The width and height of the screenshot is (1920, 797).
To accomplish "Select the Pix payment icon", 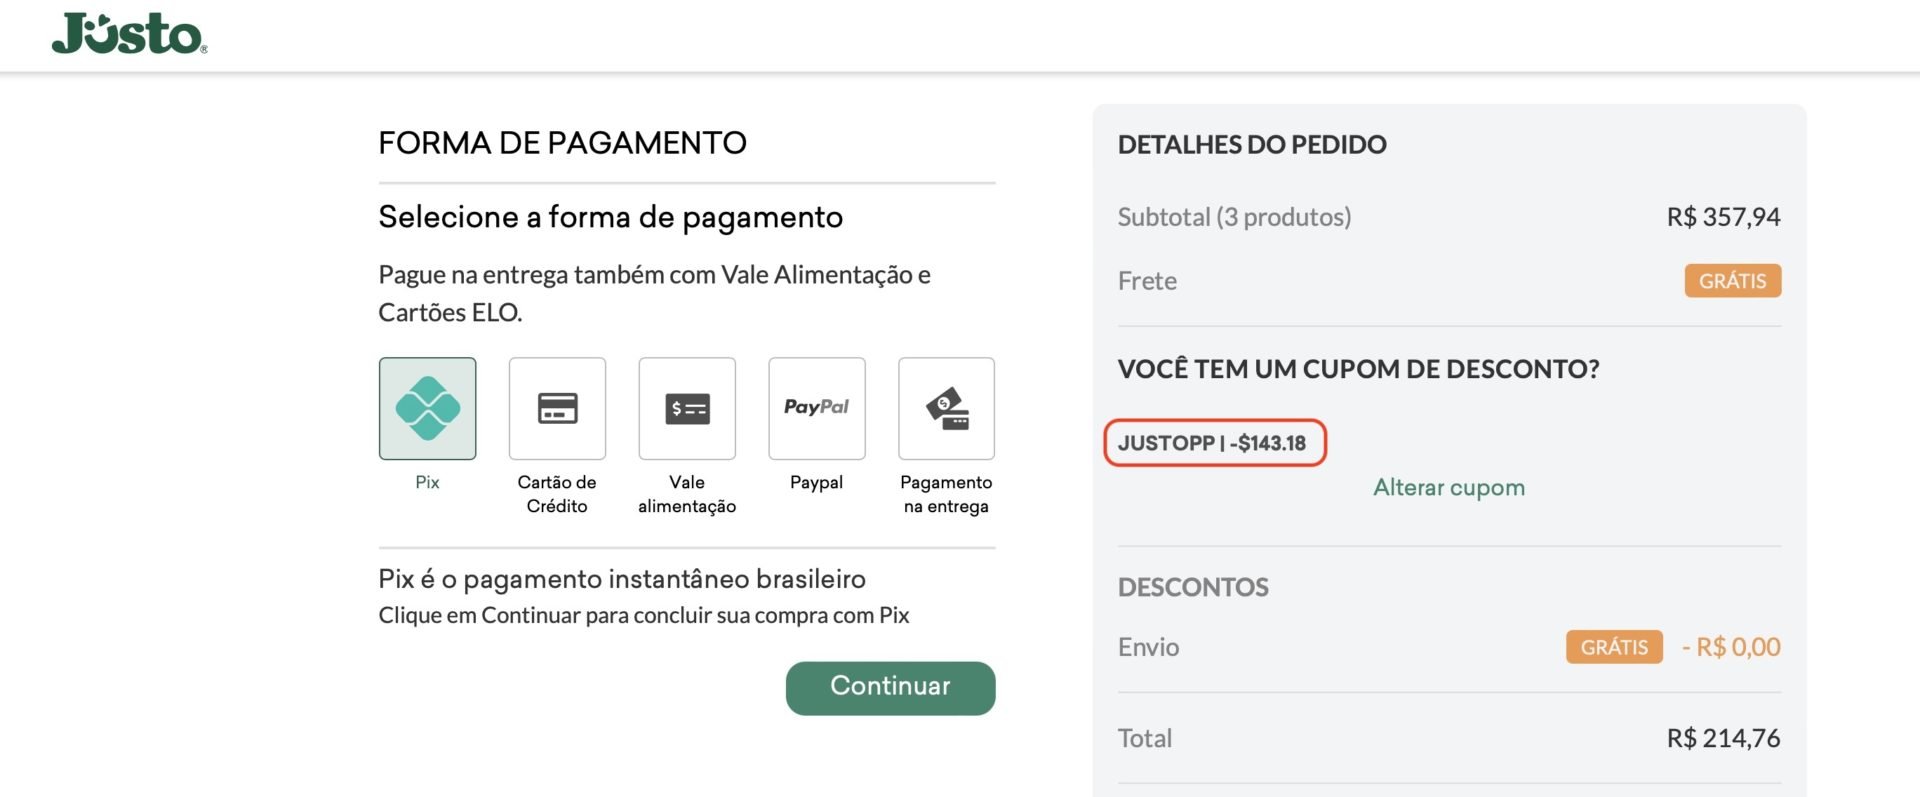I will click(x=427, y=408).
